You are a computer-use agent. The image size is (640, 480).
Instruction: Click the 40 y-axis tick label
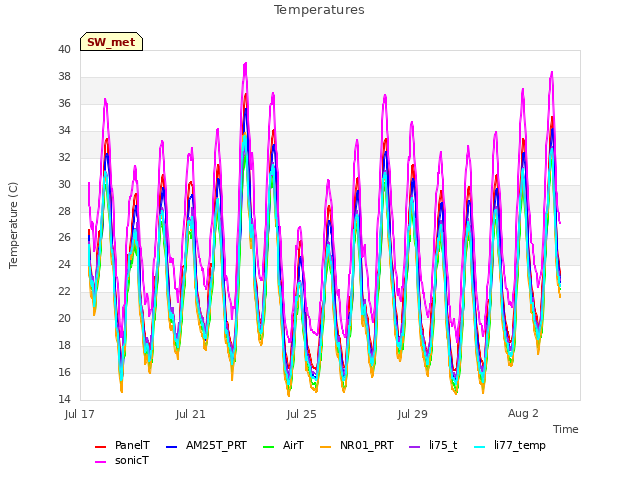coord(64,50)
